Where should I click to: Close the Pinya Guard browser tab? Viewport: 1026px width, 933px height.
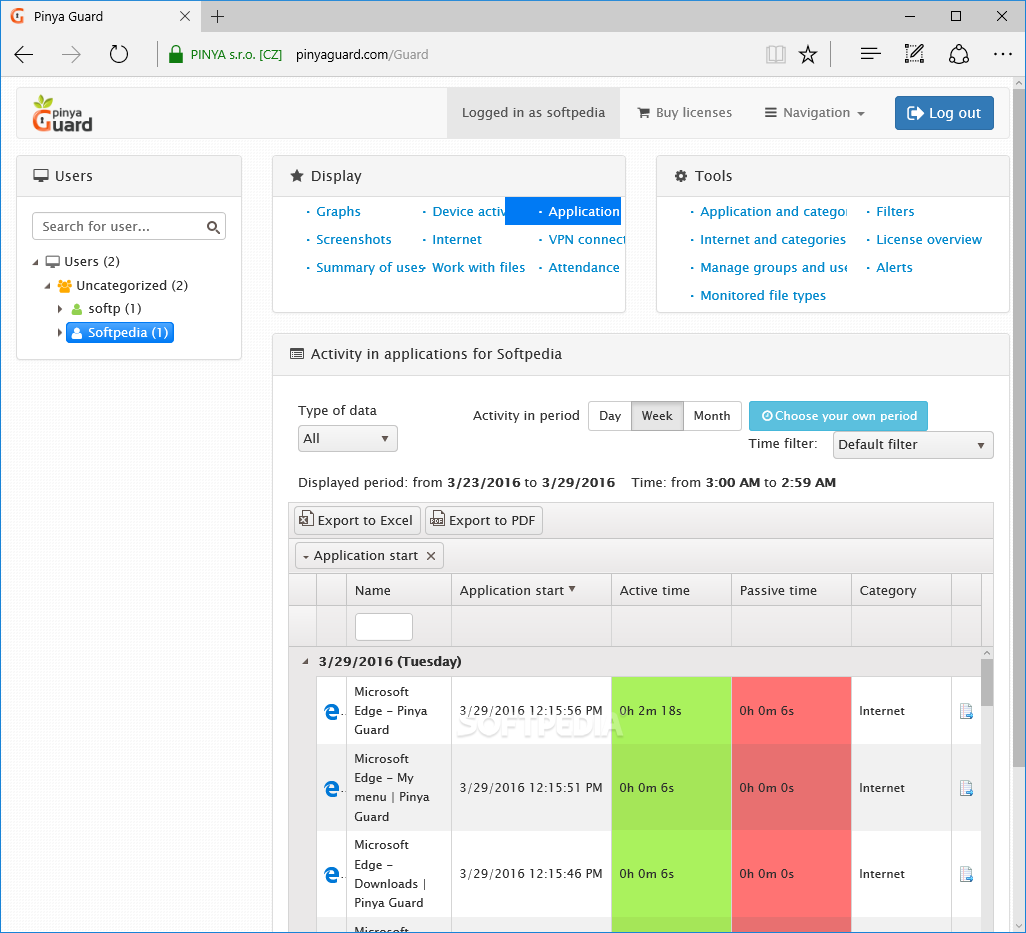[x=185, y=16]
